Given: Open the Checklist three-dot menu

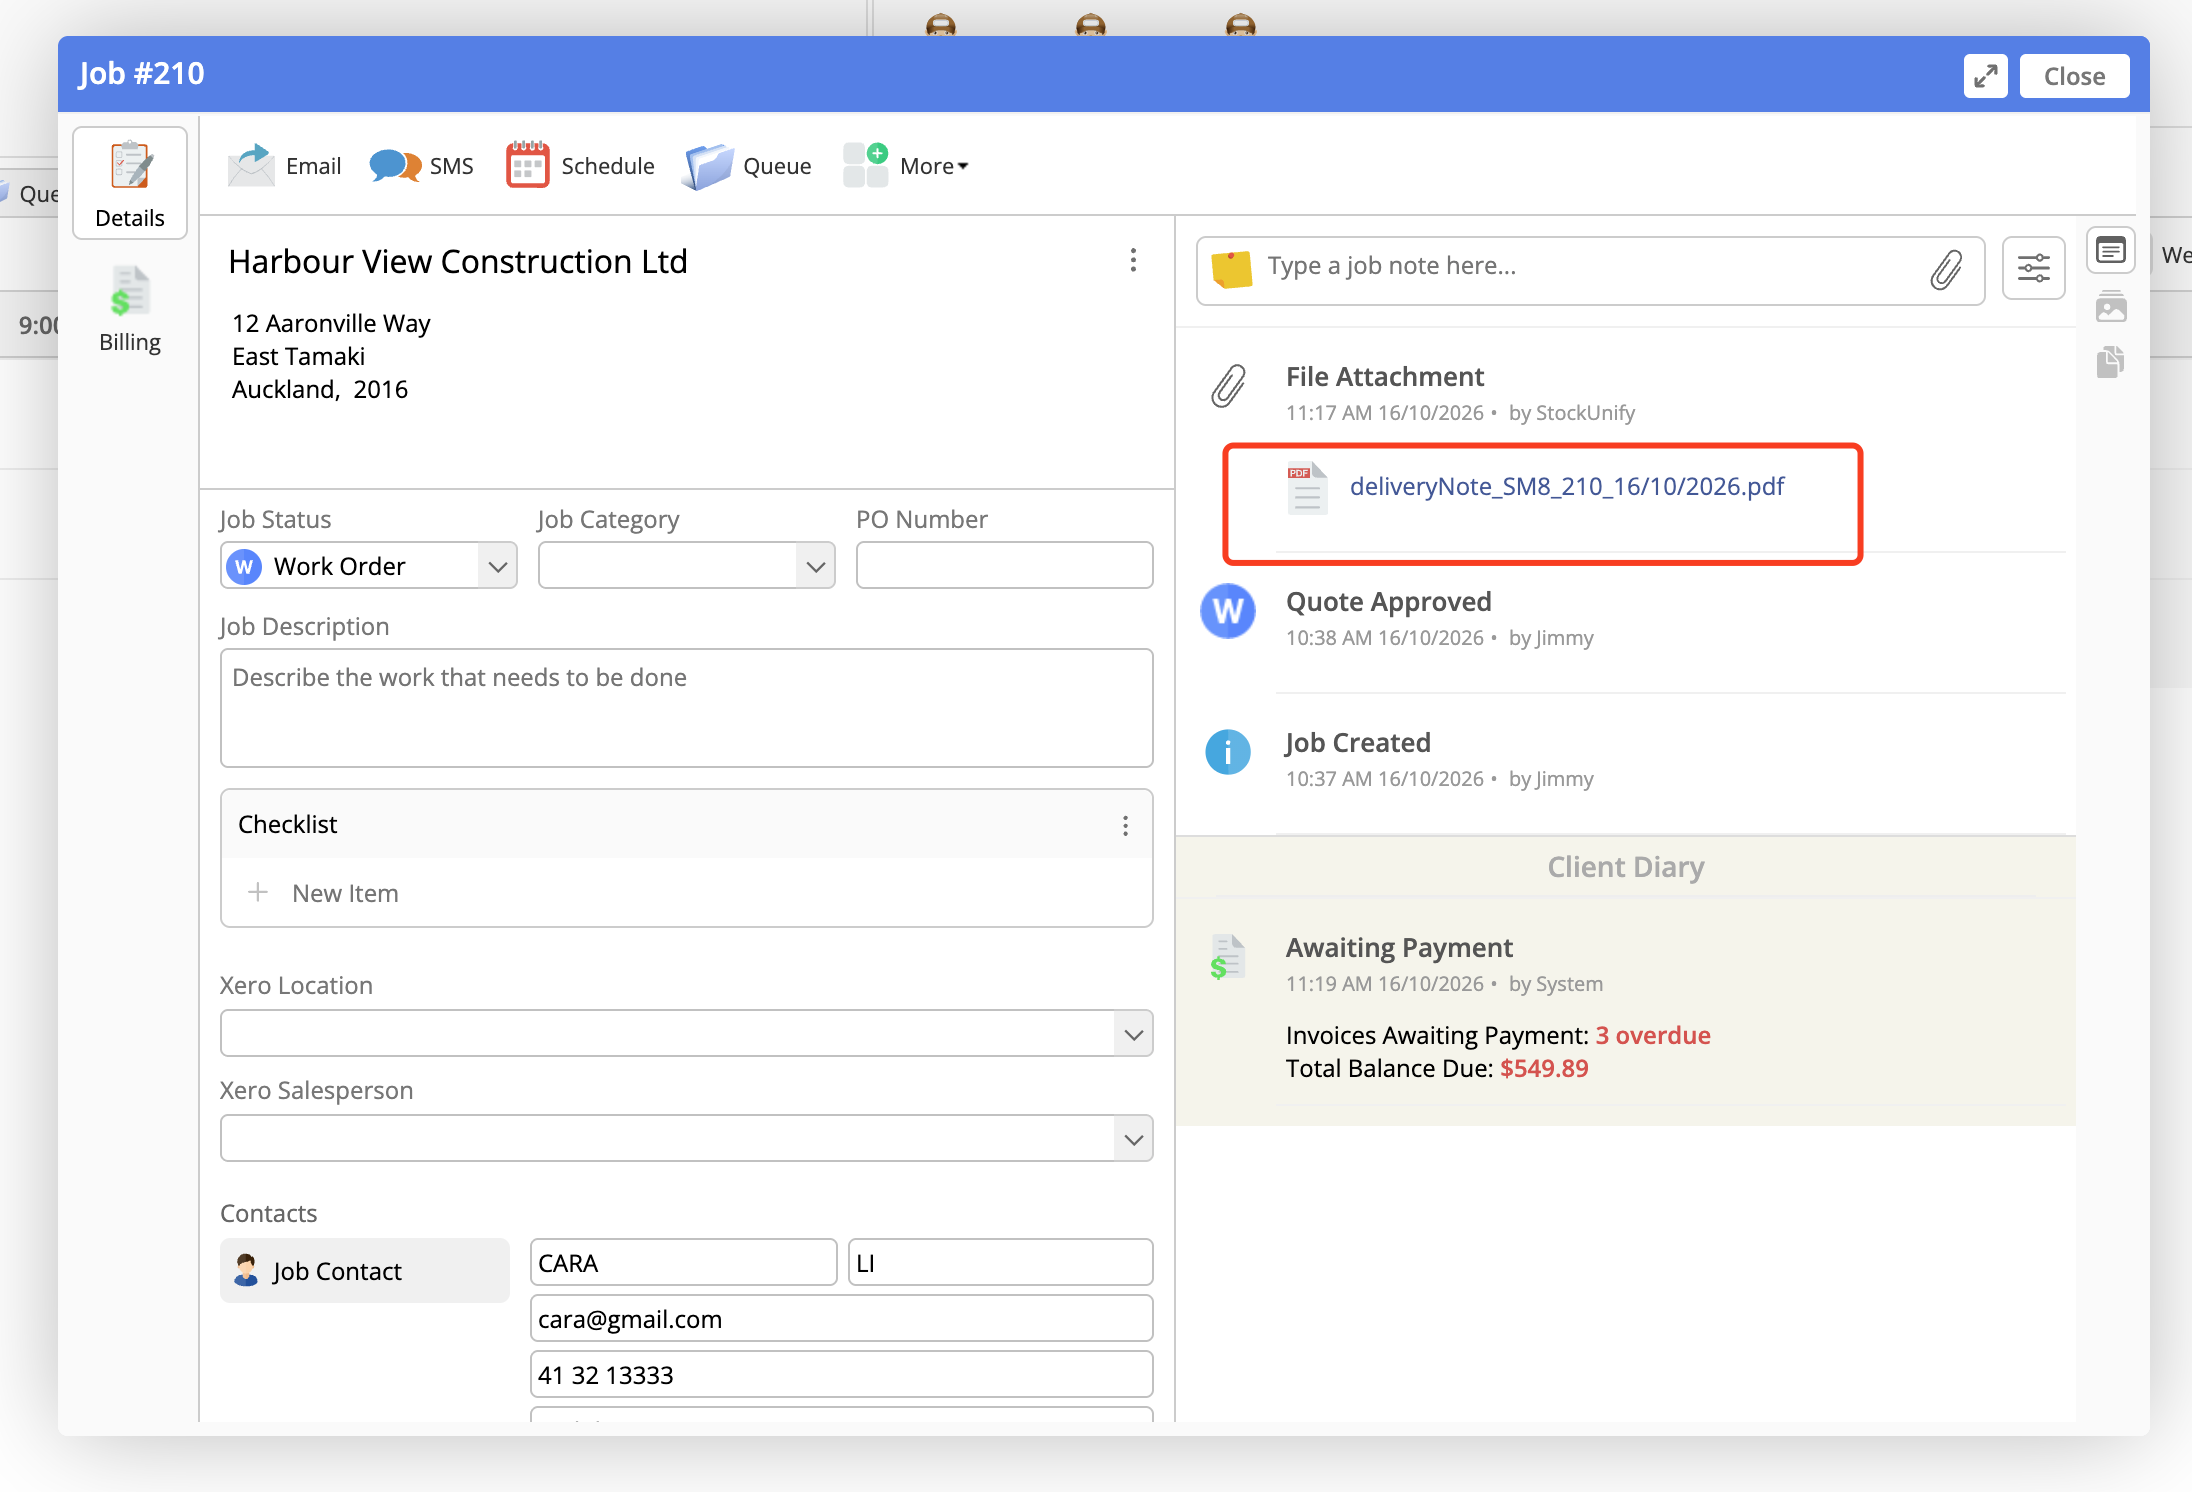Looking at the screenshot, I should point(1125,825).
